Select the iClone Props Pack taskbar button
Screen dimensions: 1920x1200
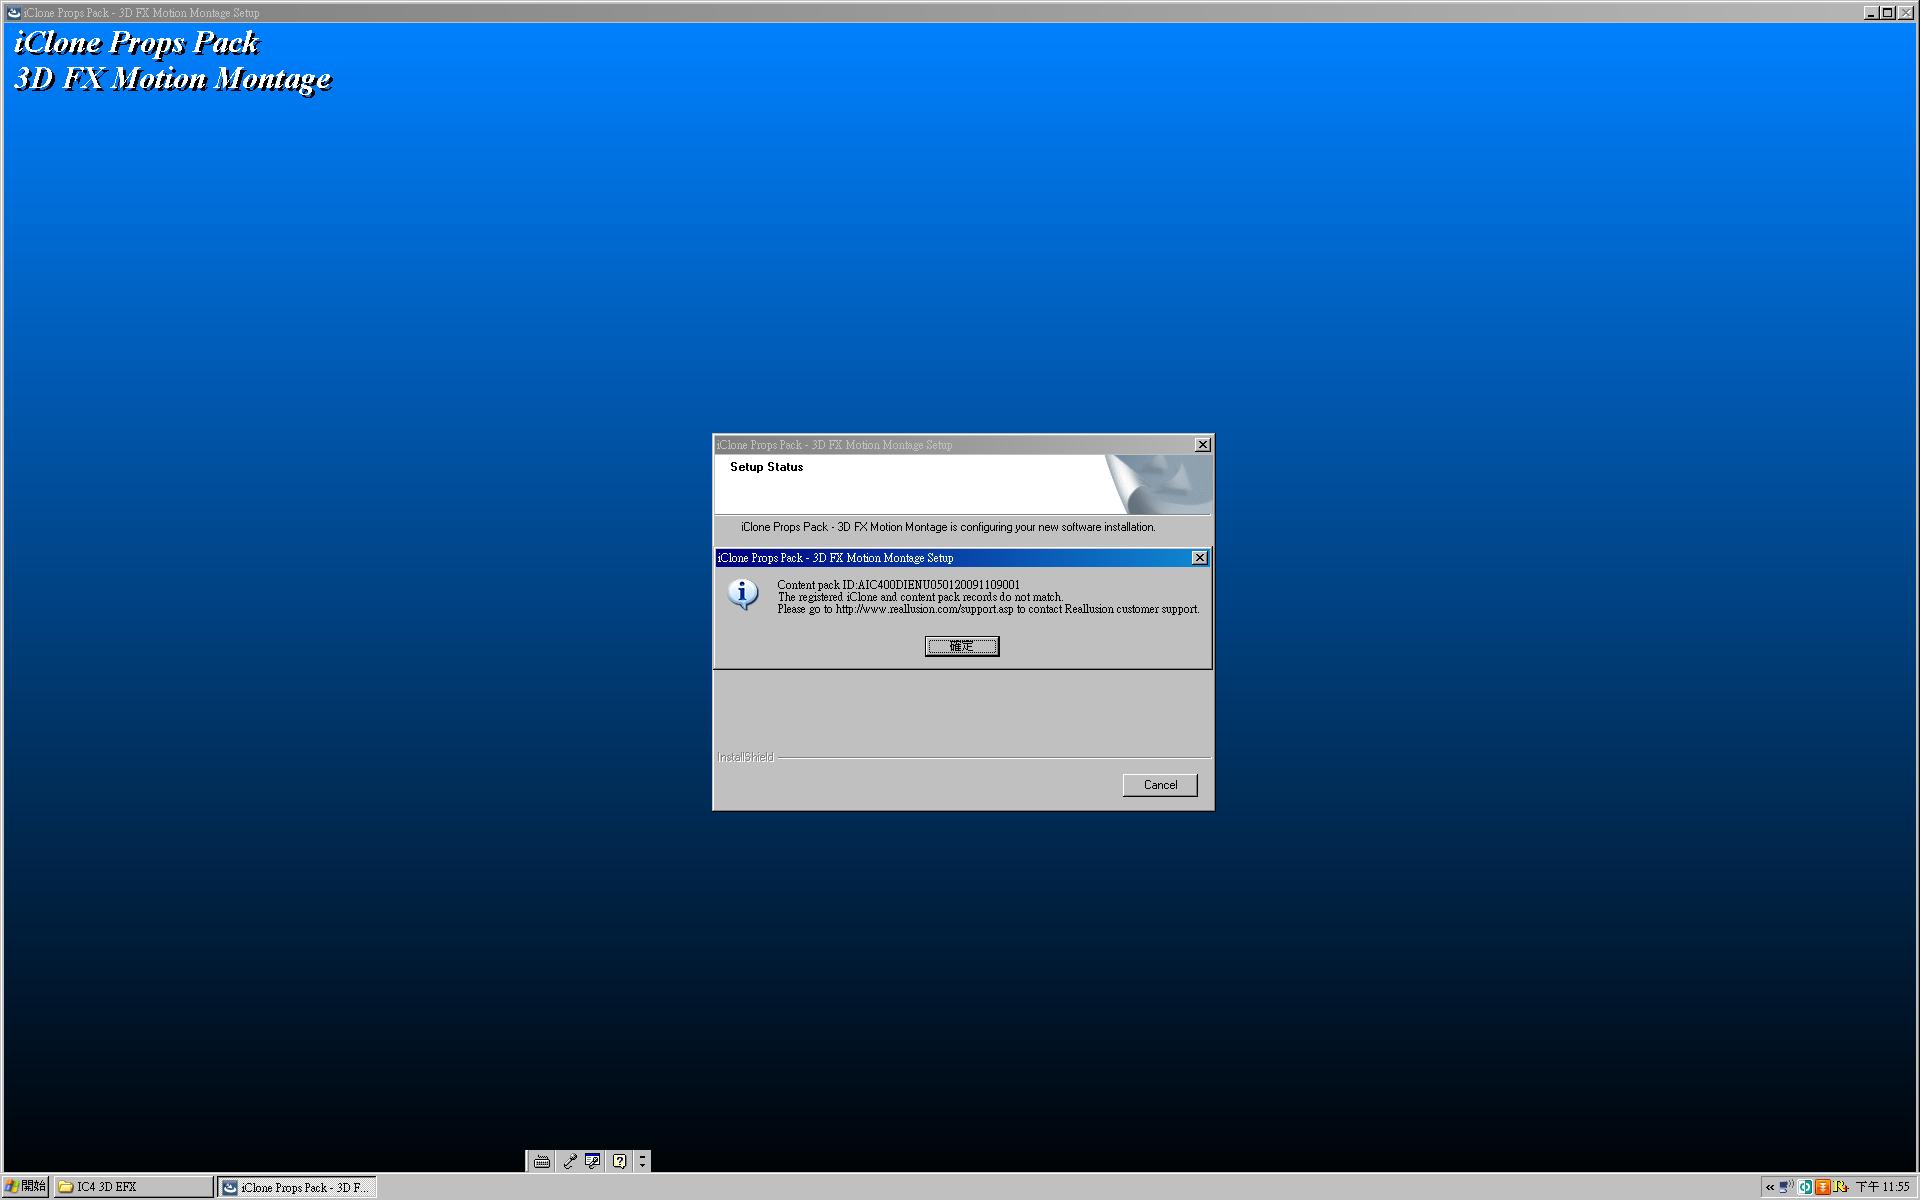[x=297, y=1187]
